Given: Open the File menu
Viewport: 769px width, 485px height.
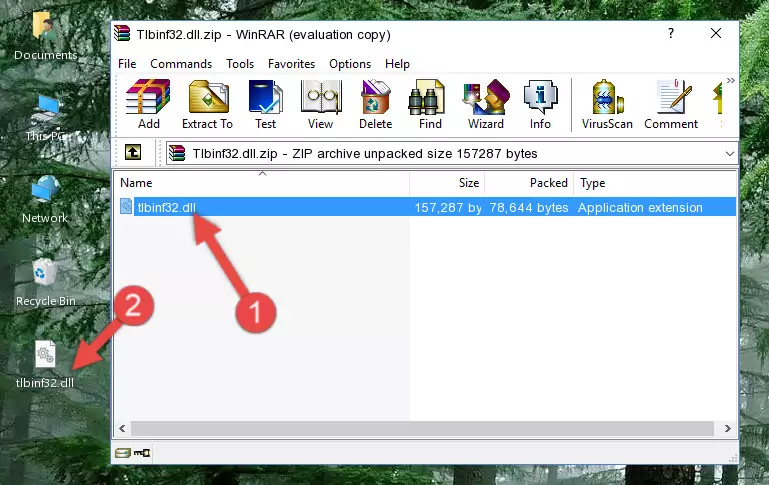Looking at the screenshot, I should point(127,64).
